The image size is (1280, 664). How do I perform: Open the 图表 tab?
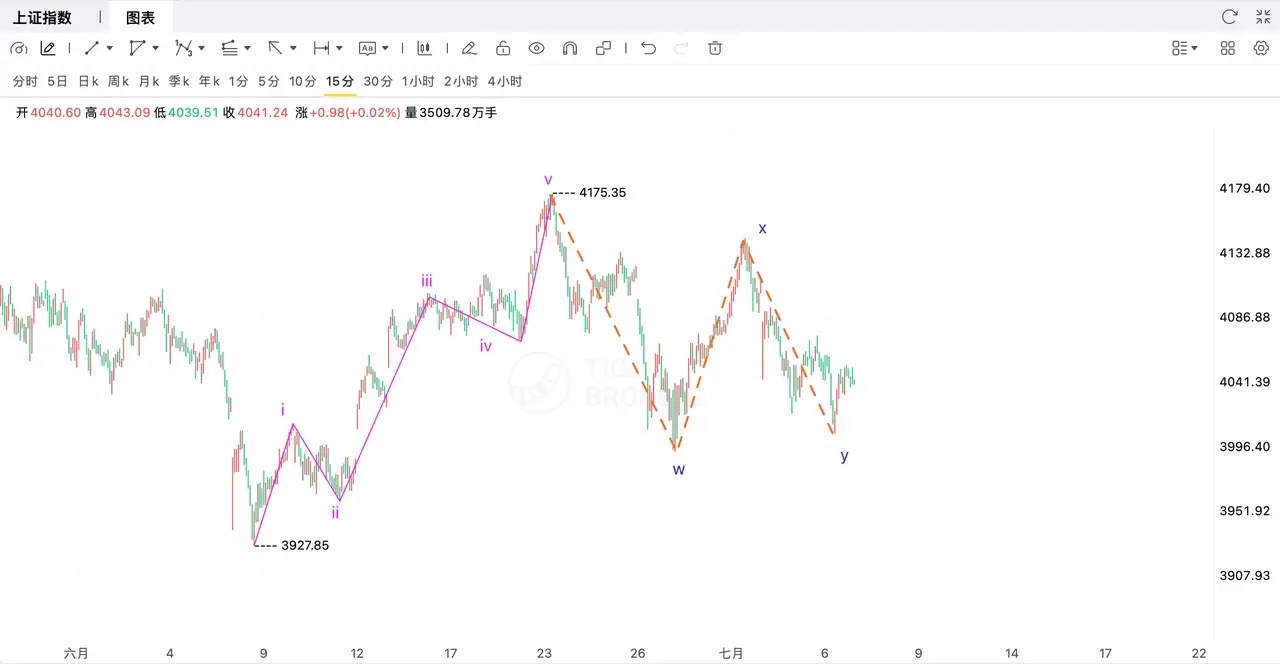click(141, 17)
